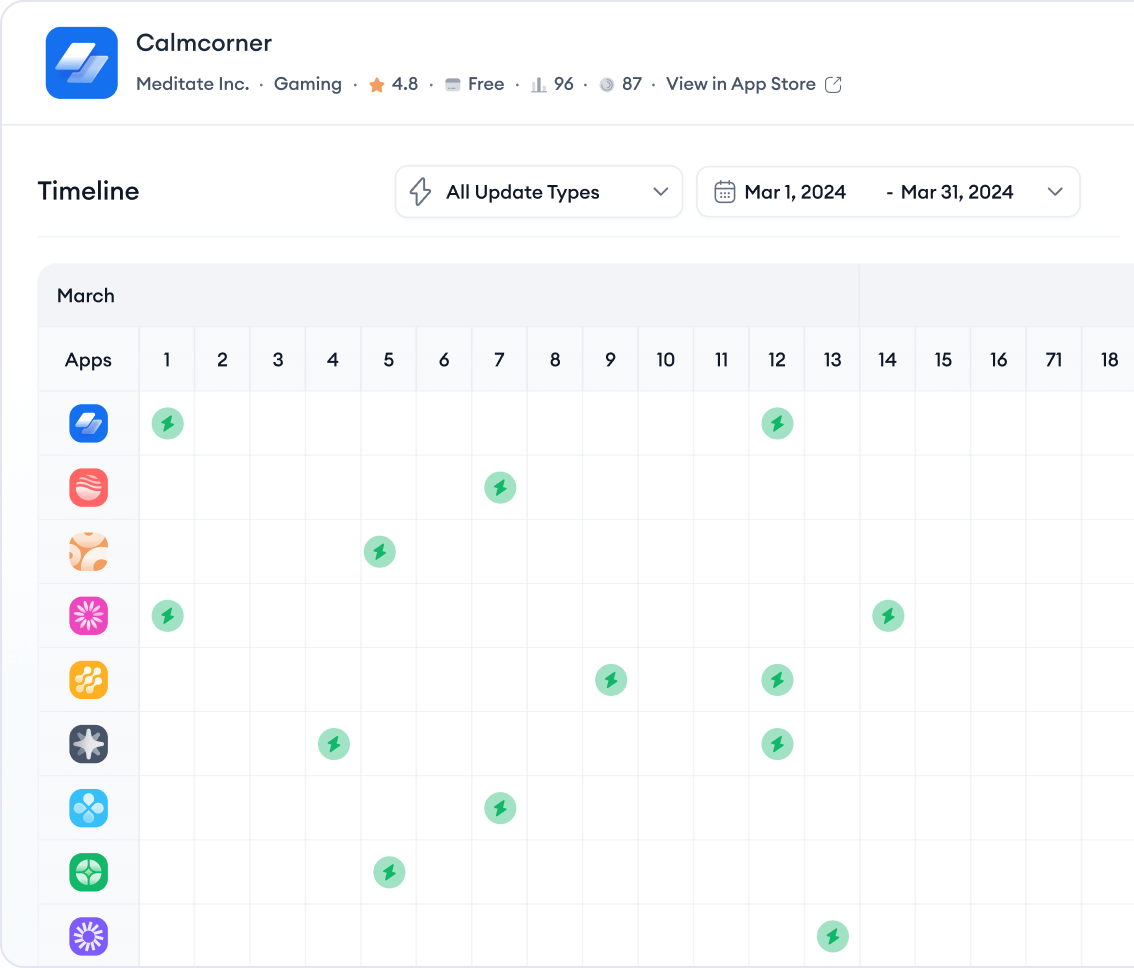
Task: Click the Free price label
Action: (x=486, y=85)
